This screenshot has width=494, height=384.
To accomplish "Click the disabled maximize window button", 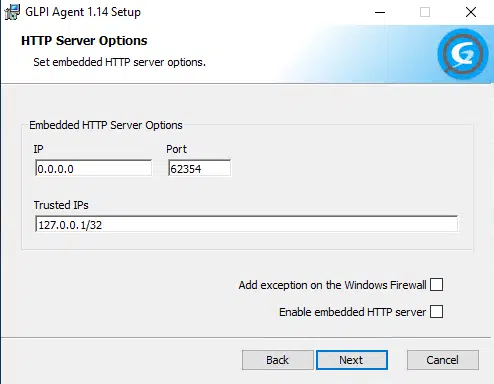I will [x=425, y=12].
